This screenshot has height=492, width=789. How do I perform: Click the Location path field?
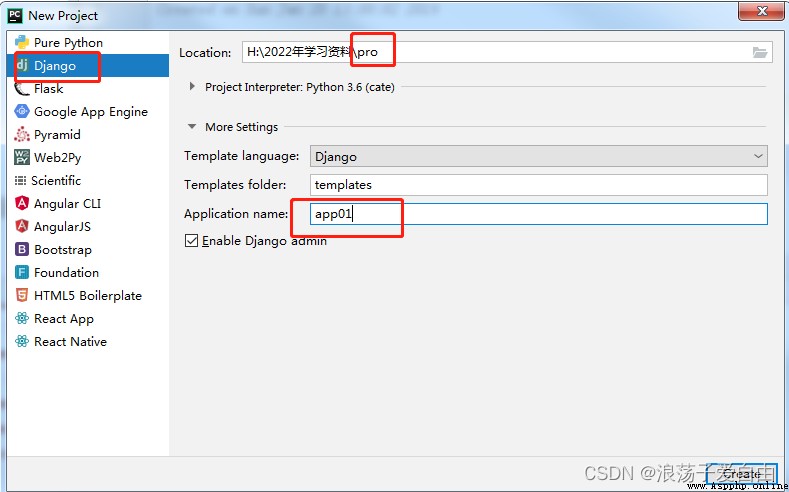point(507,52)
